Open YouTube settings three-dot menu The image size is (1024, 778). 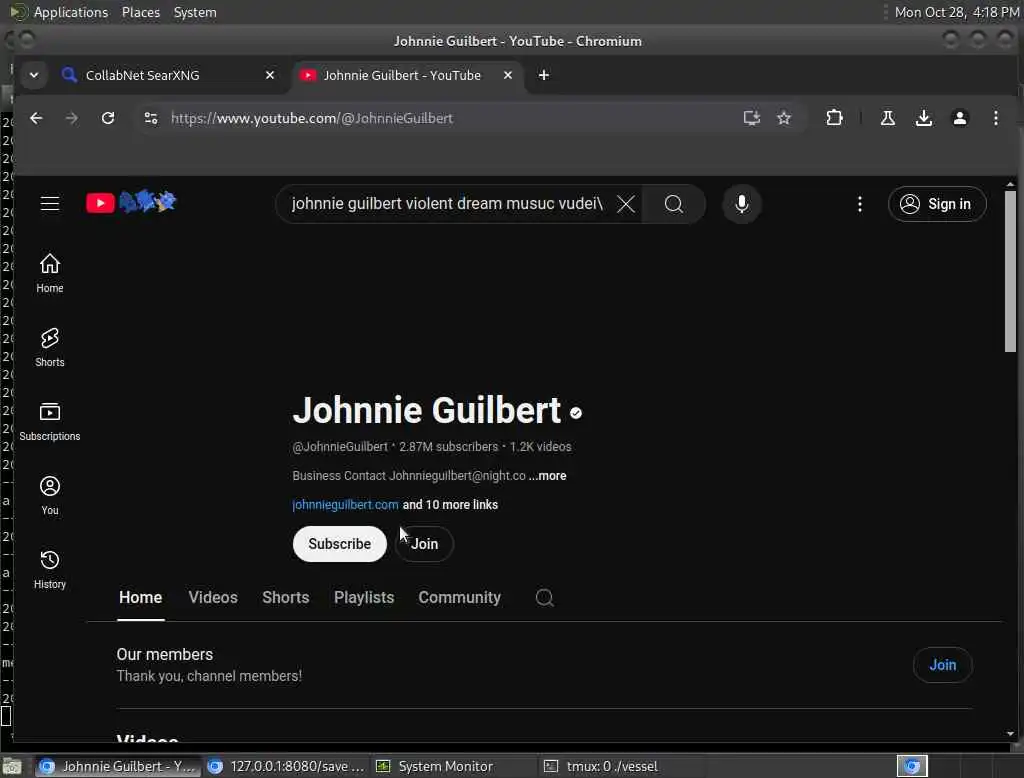click(x=859, y=204)
